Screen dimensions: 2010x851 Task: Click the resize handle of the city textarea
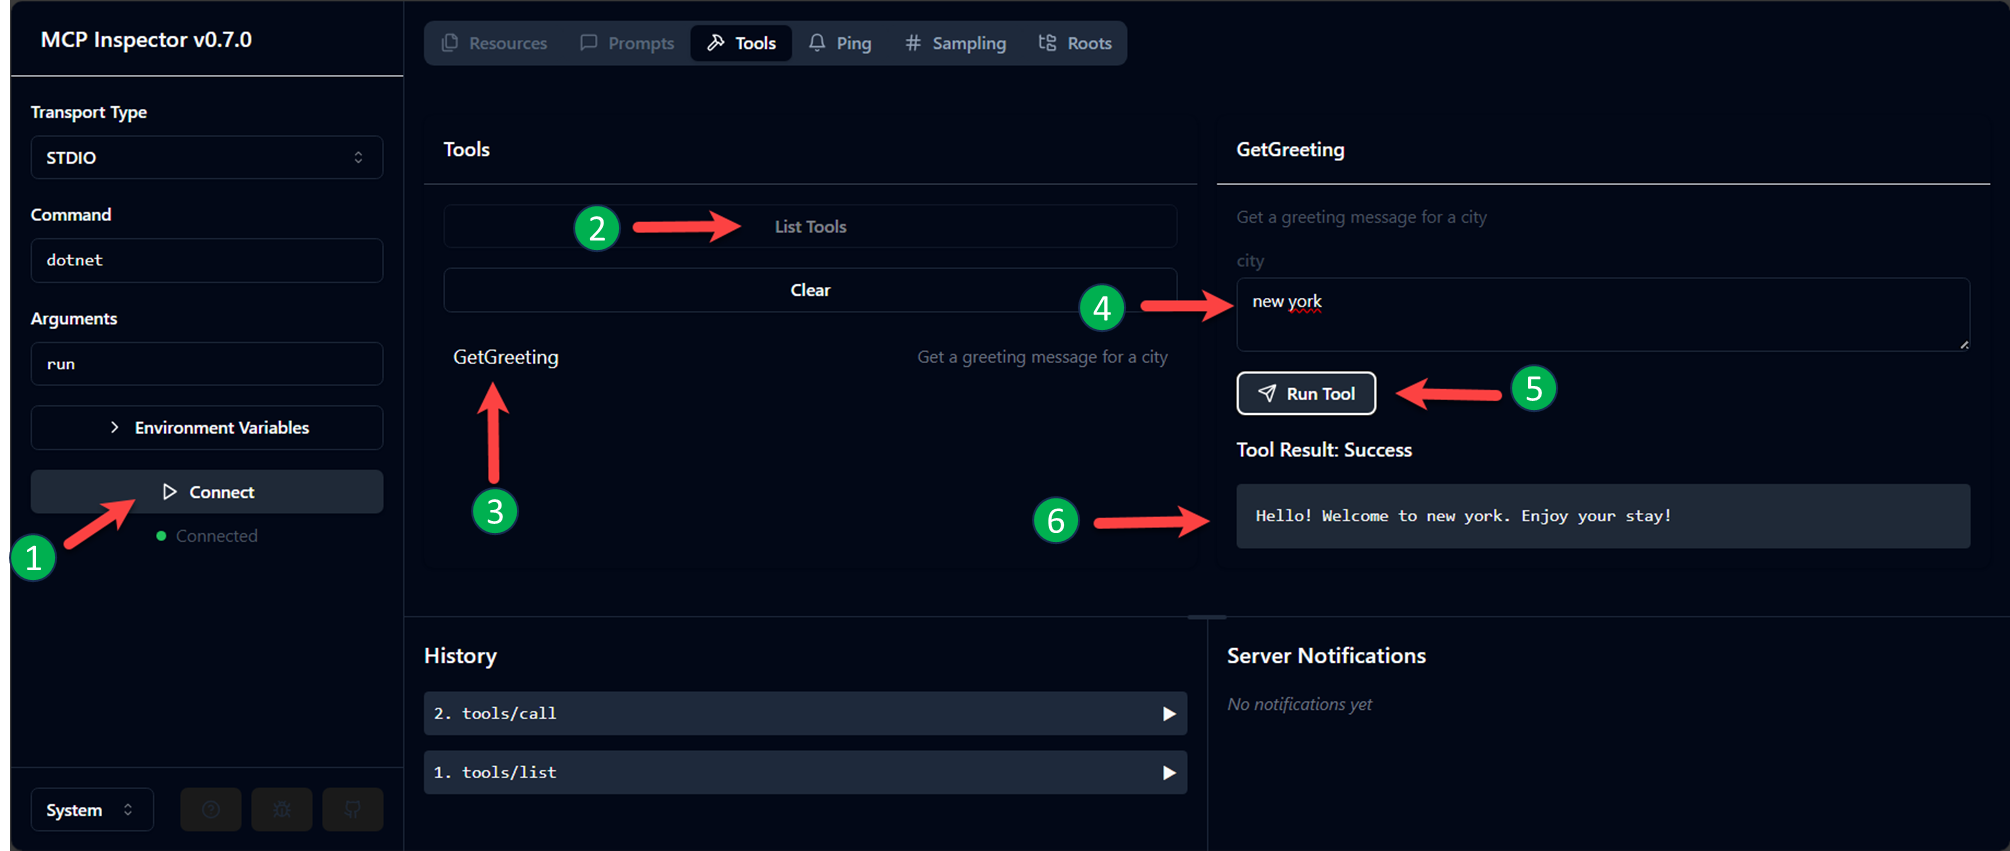pyautogui.click(x=1963, y=344)
